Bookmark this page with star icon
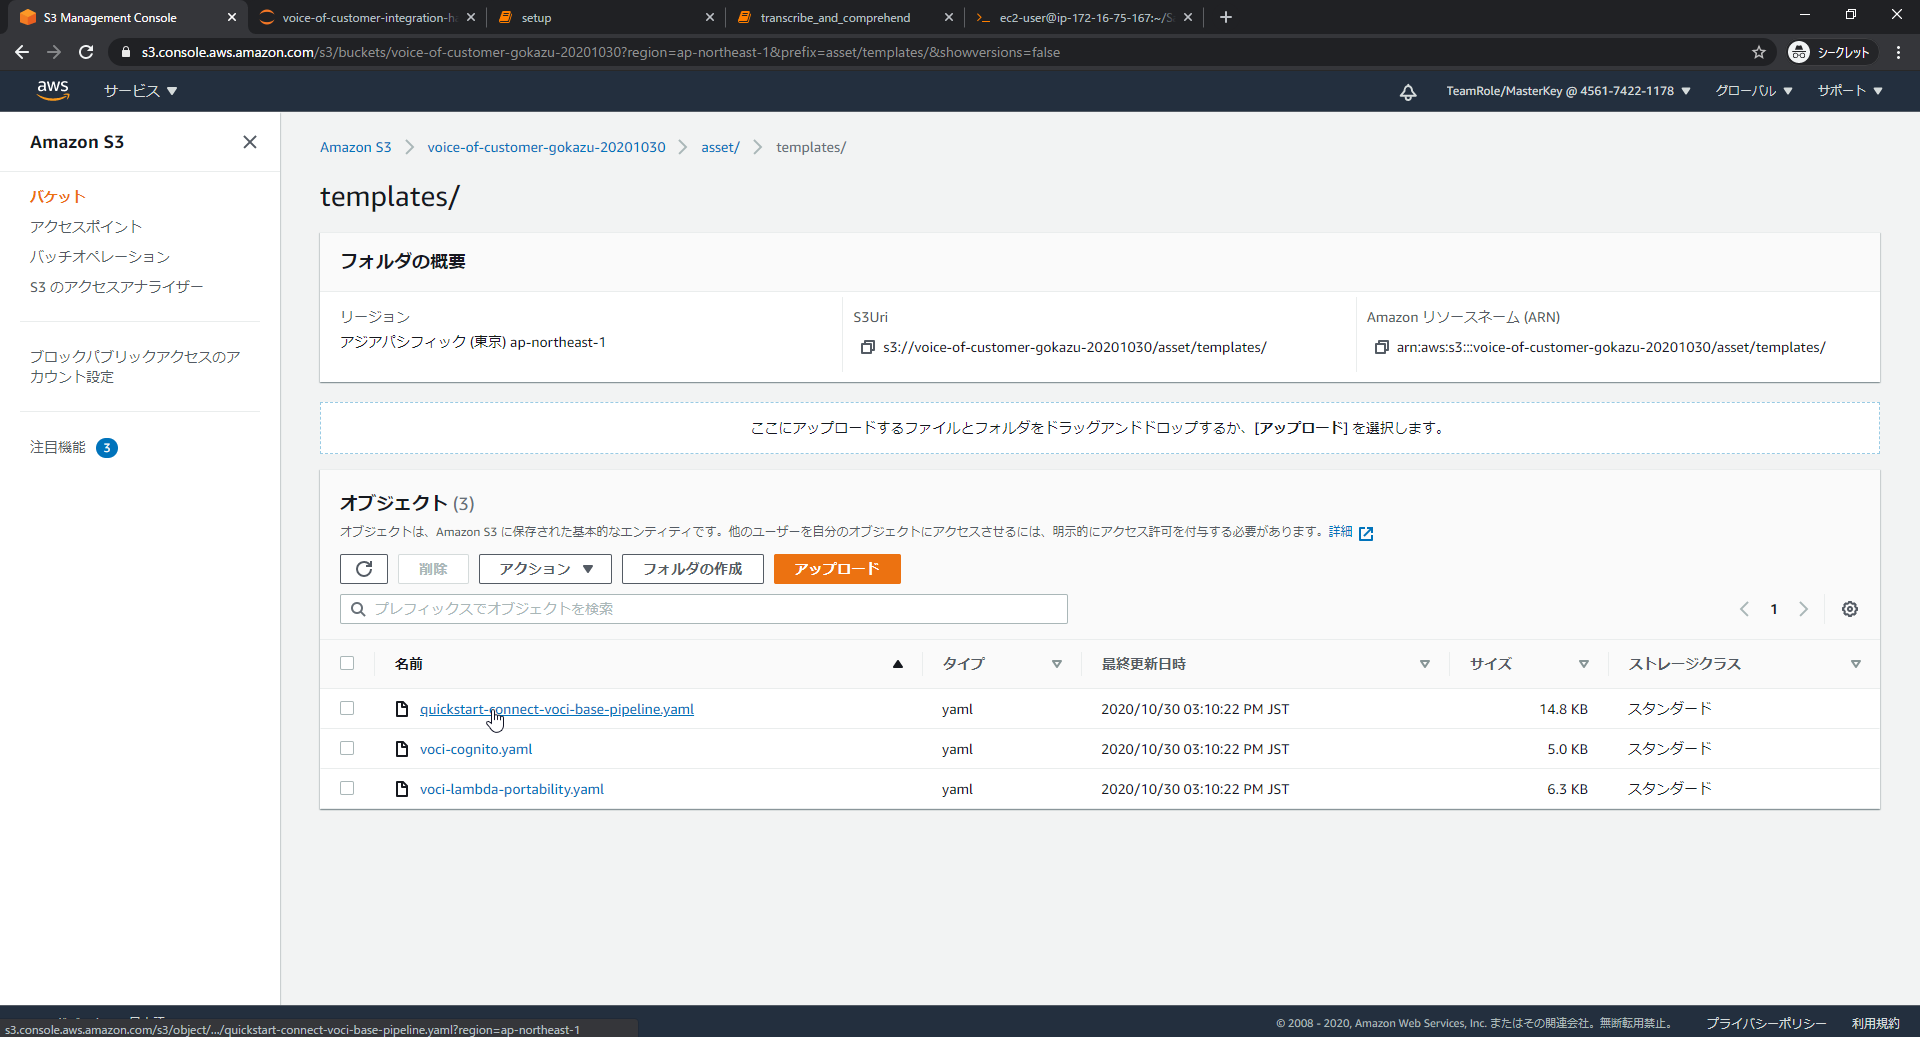 coord(1759,52)
